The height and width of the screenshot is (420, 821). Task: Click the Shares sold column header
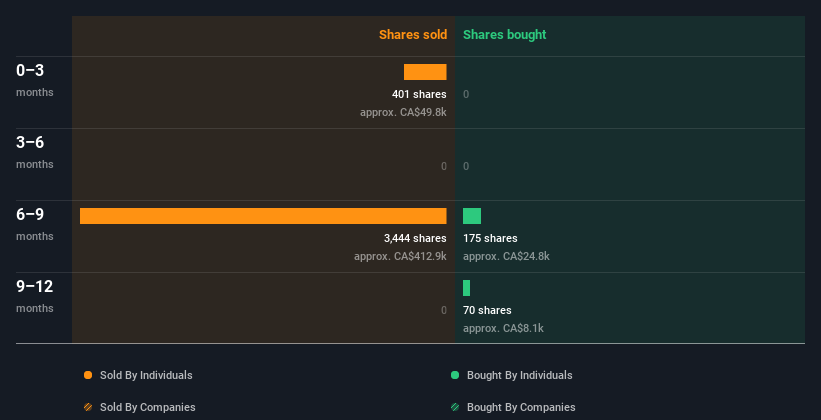413,35
